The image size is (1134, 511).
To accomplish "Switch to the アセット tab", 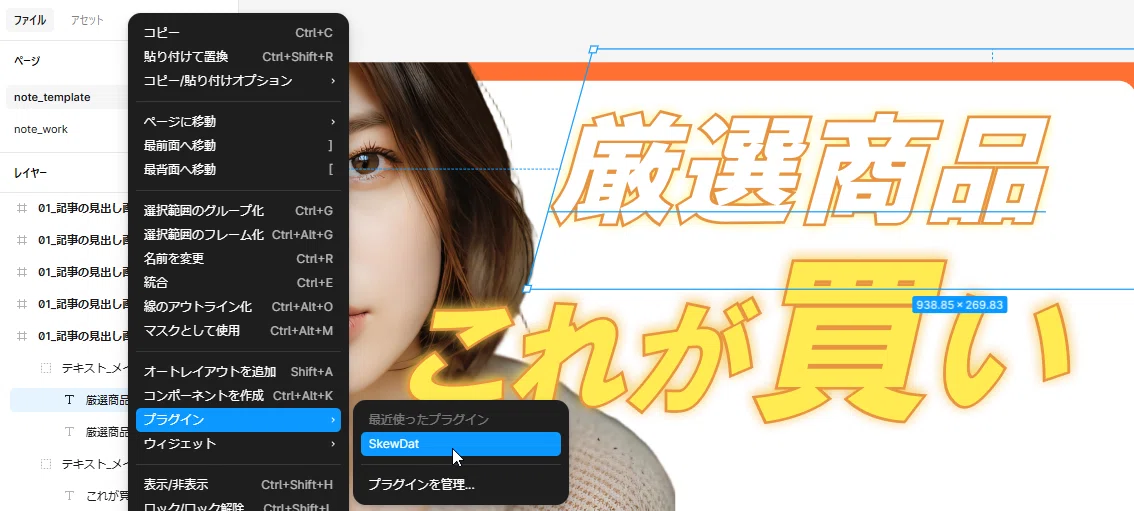I will tap(87, 20).
